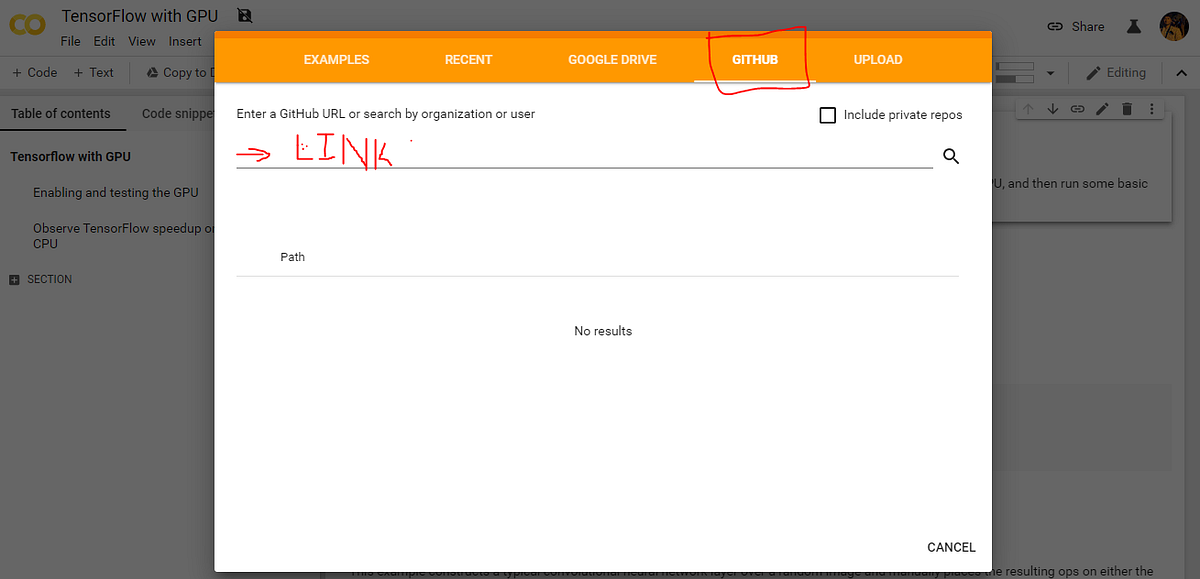Switch to the EXAMPLES tab

click(336, 60)
